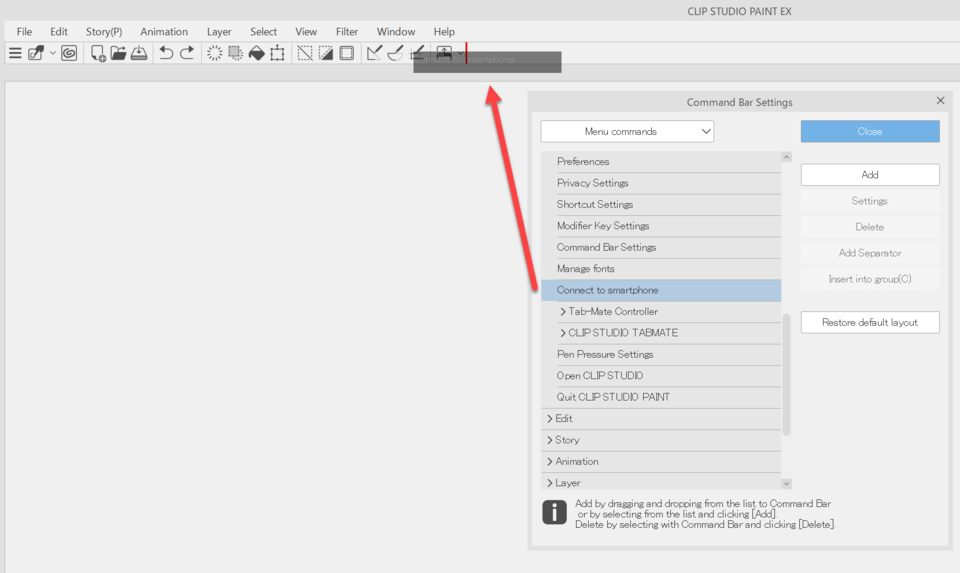The height and width of the screenshot is (573, 960).
Task: Select Modifier Key Settings in the list
Action: (661, 226)
